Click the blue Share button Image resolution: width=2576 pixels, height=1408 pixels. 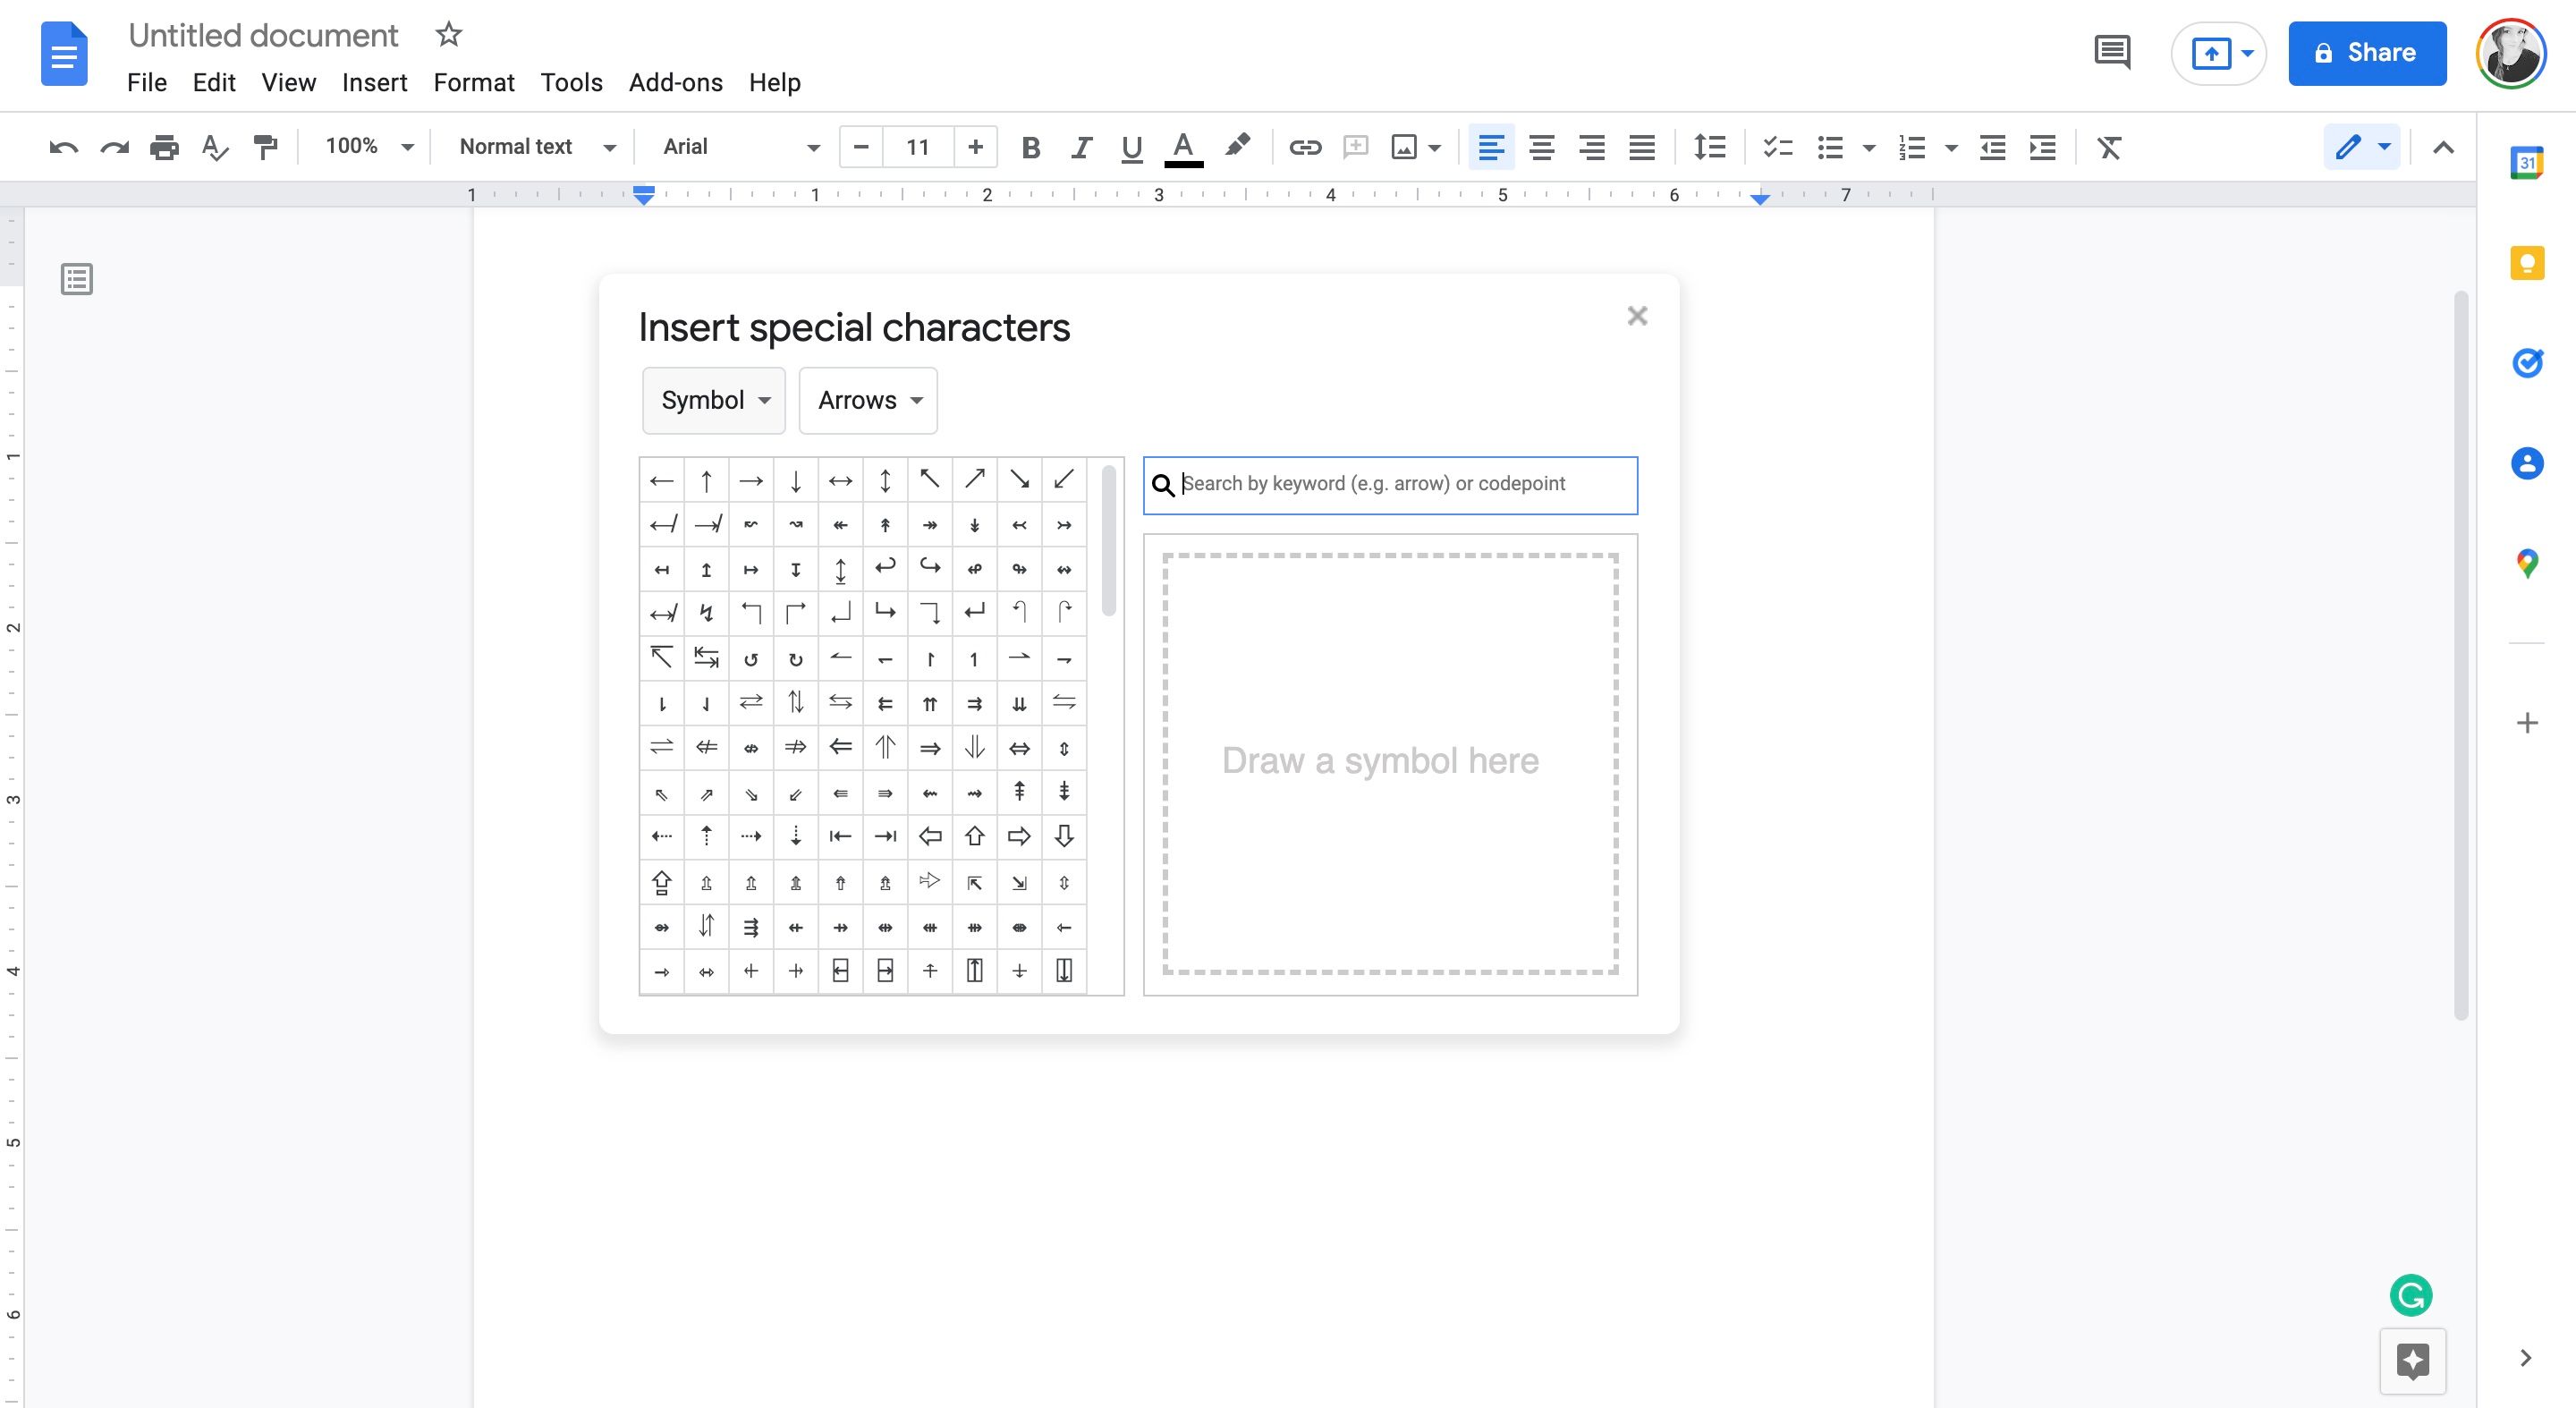[x=2366, y=53]
